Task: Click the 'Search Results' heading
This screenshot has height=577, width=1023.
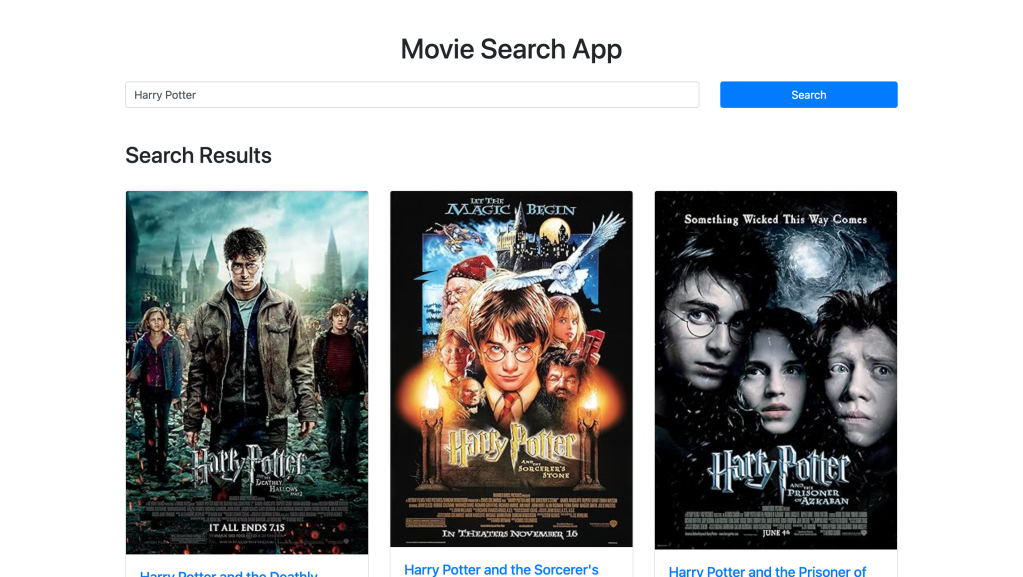Action: (198, 155)
